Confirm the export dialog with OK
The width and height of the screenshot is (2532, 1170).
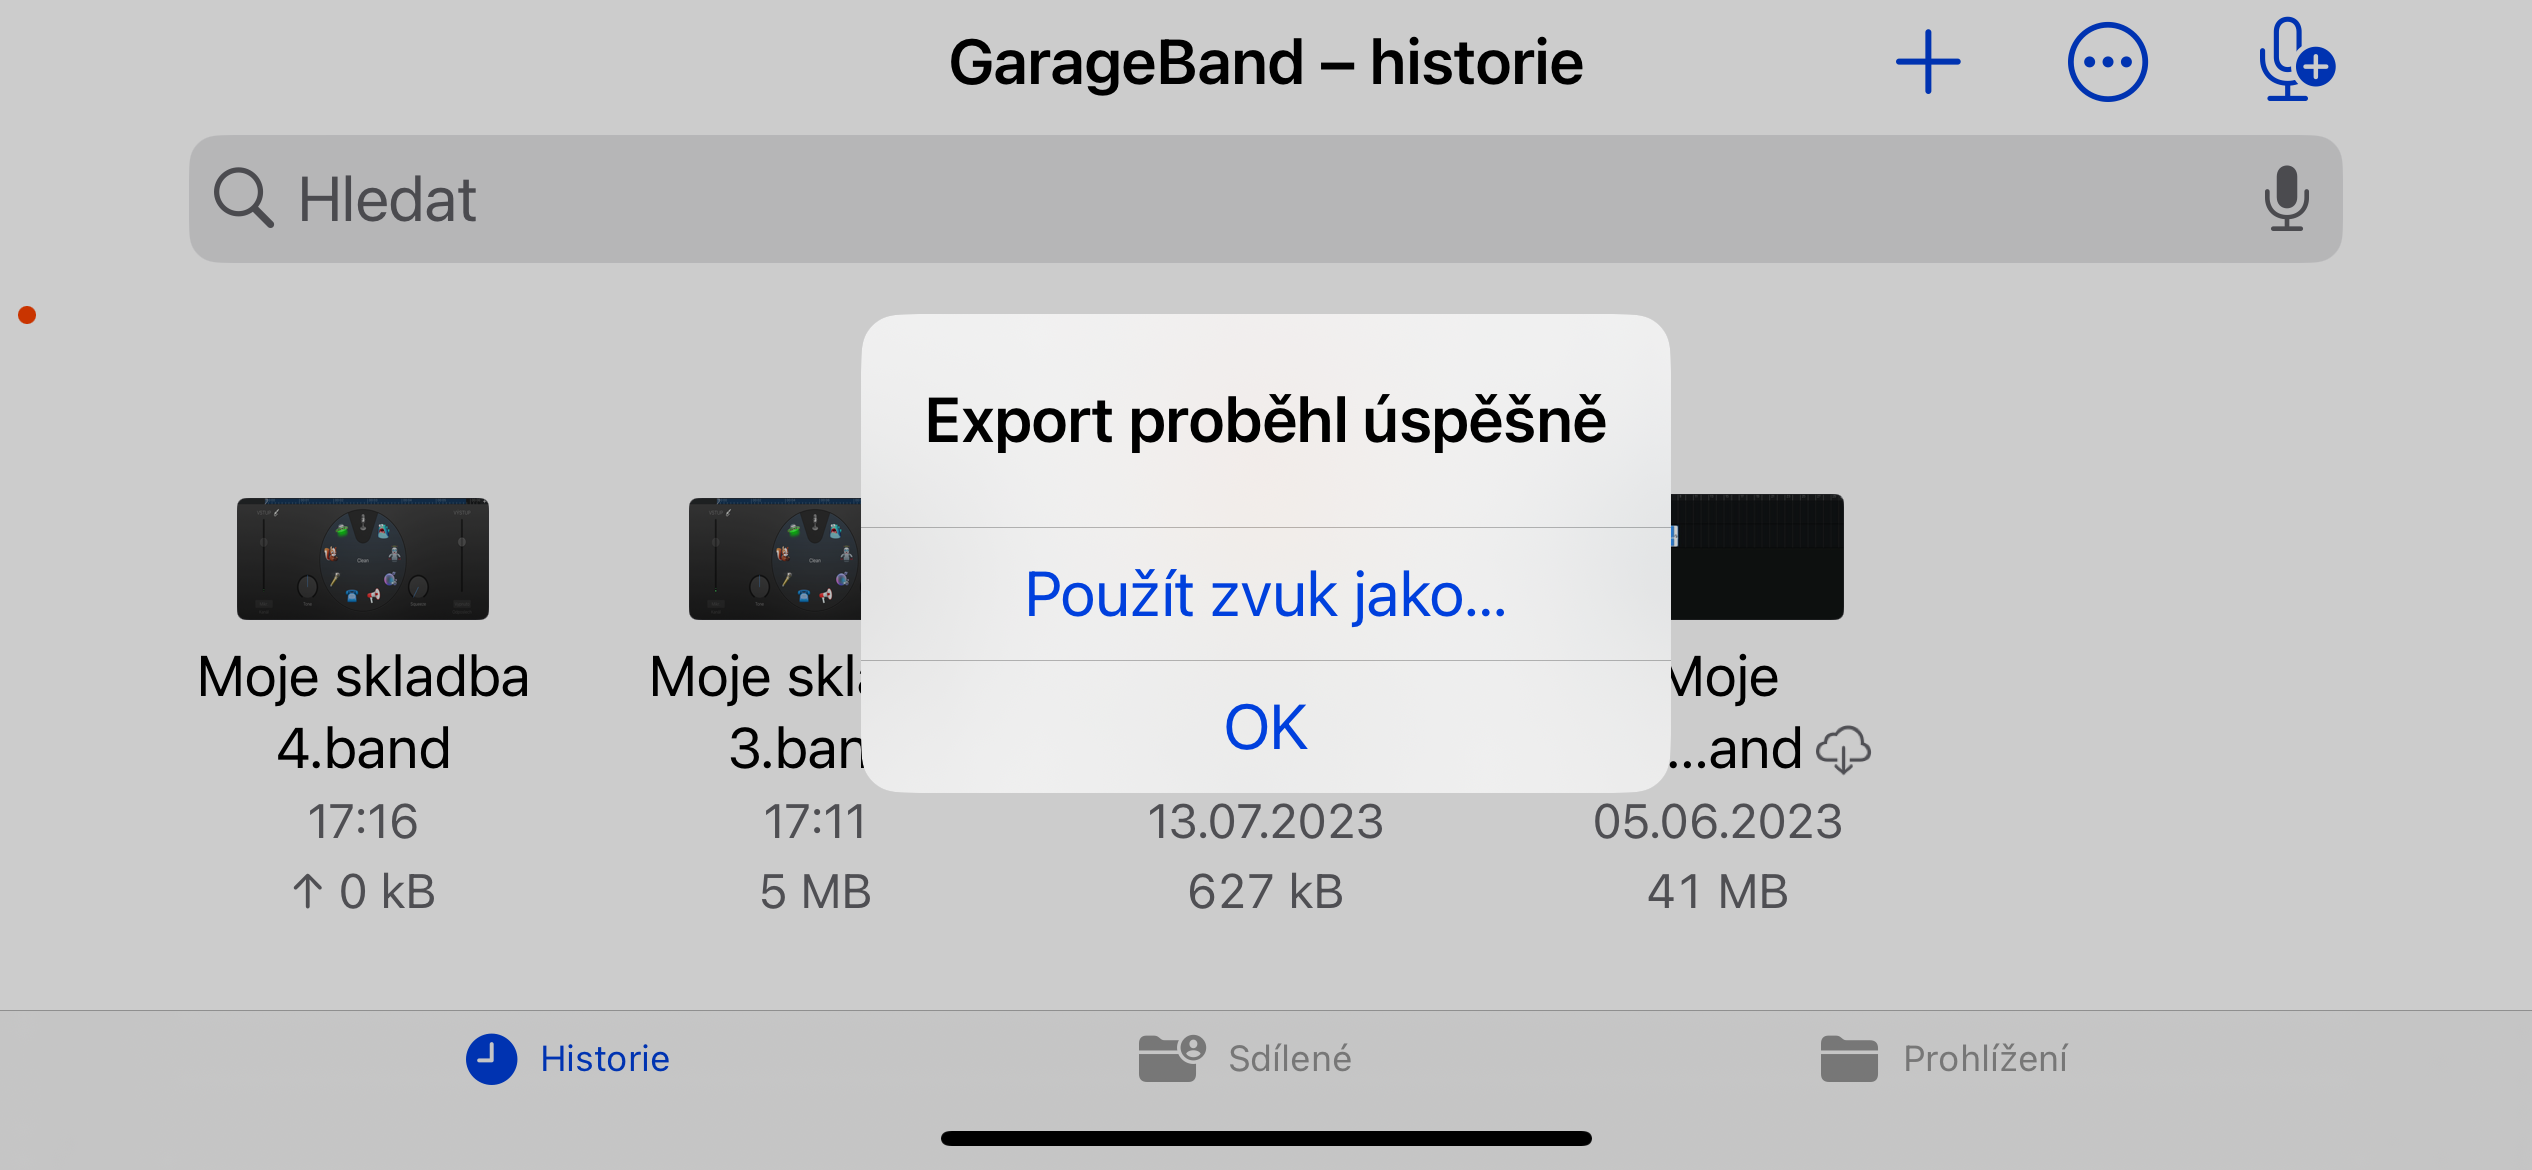(x=1265, y=727)
